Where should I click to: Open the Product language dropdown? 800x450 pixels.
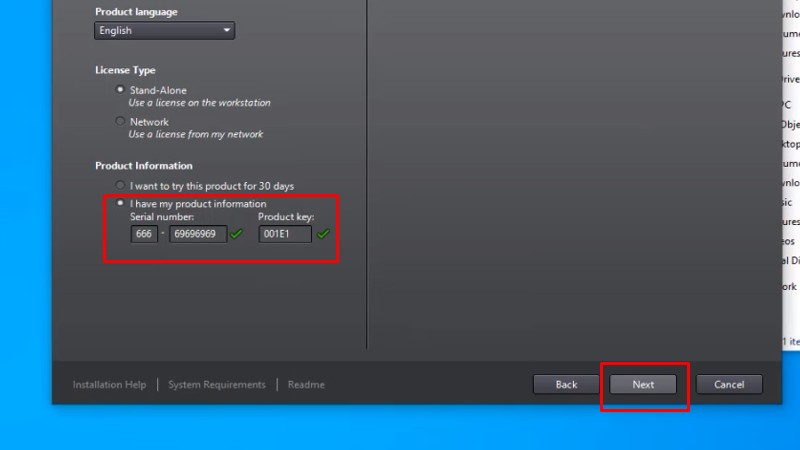164,31
